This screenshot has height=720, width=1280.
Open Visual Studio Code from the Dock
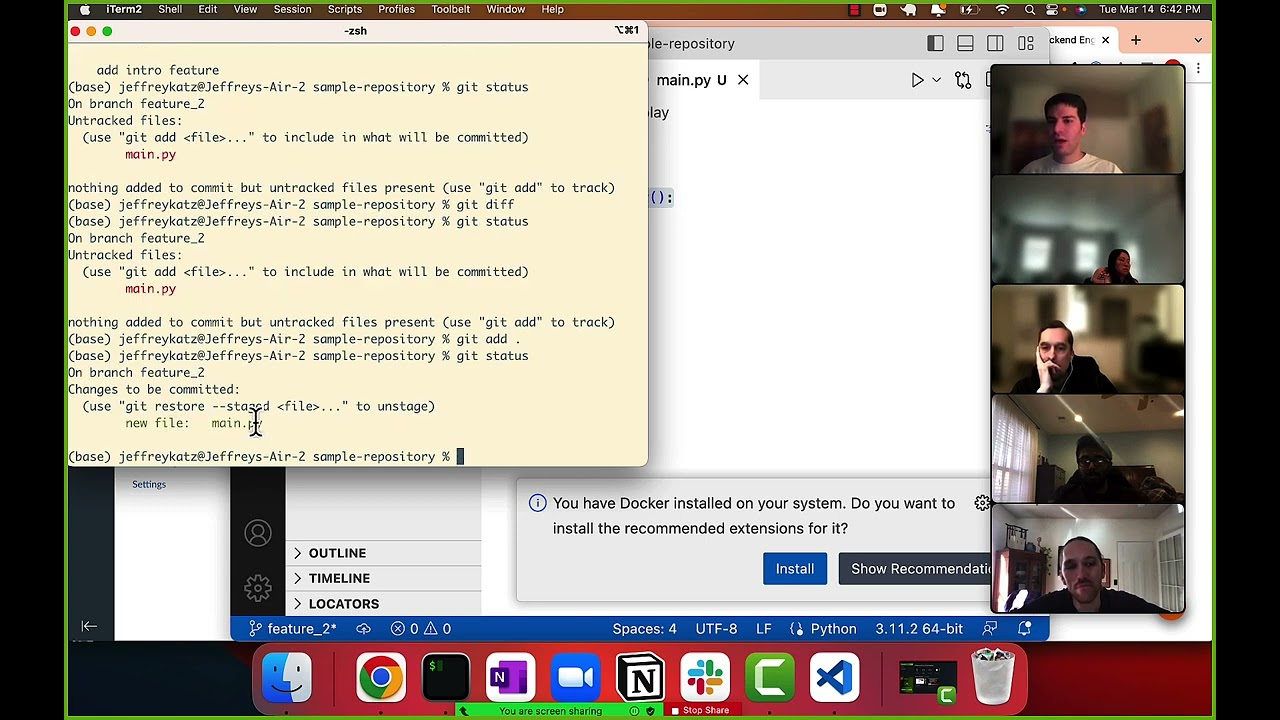point(835,678)
